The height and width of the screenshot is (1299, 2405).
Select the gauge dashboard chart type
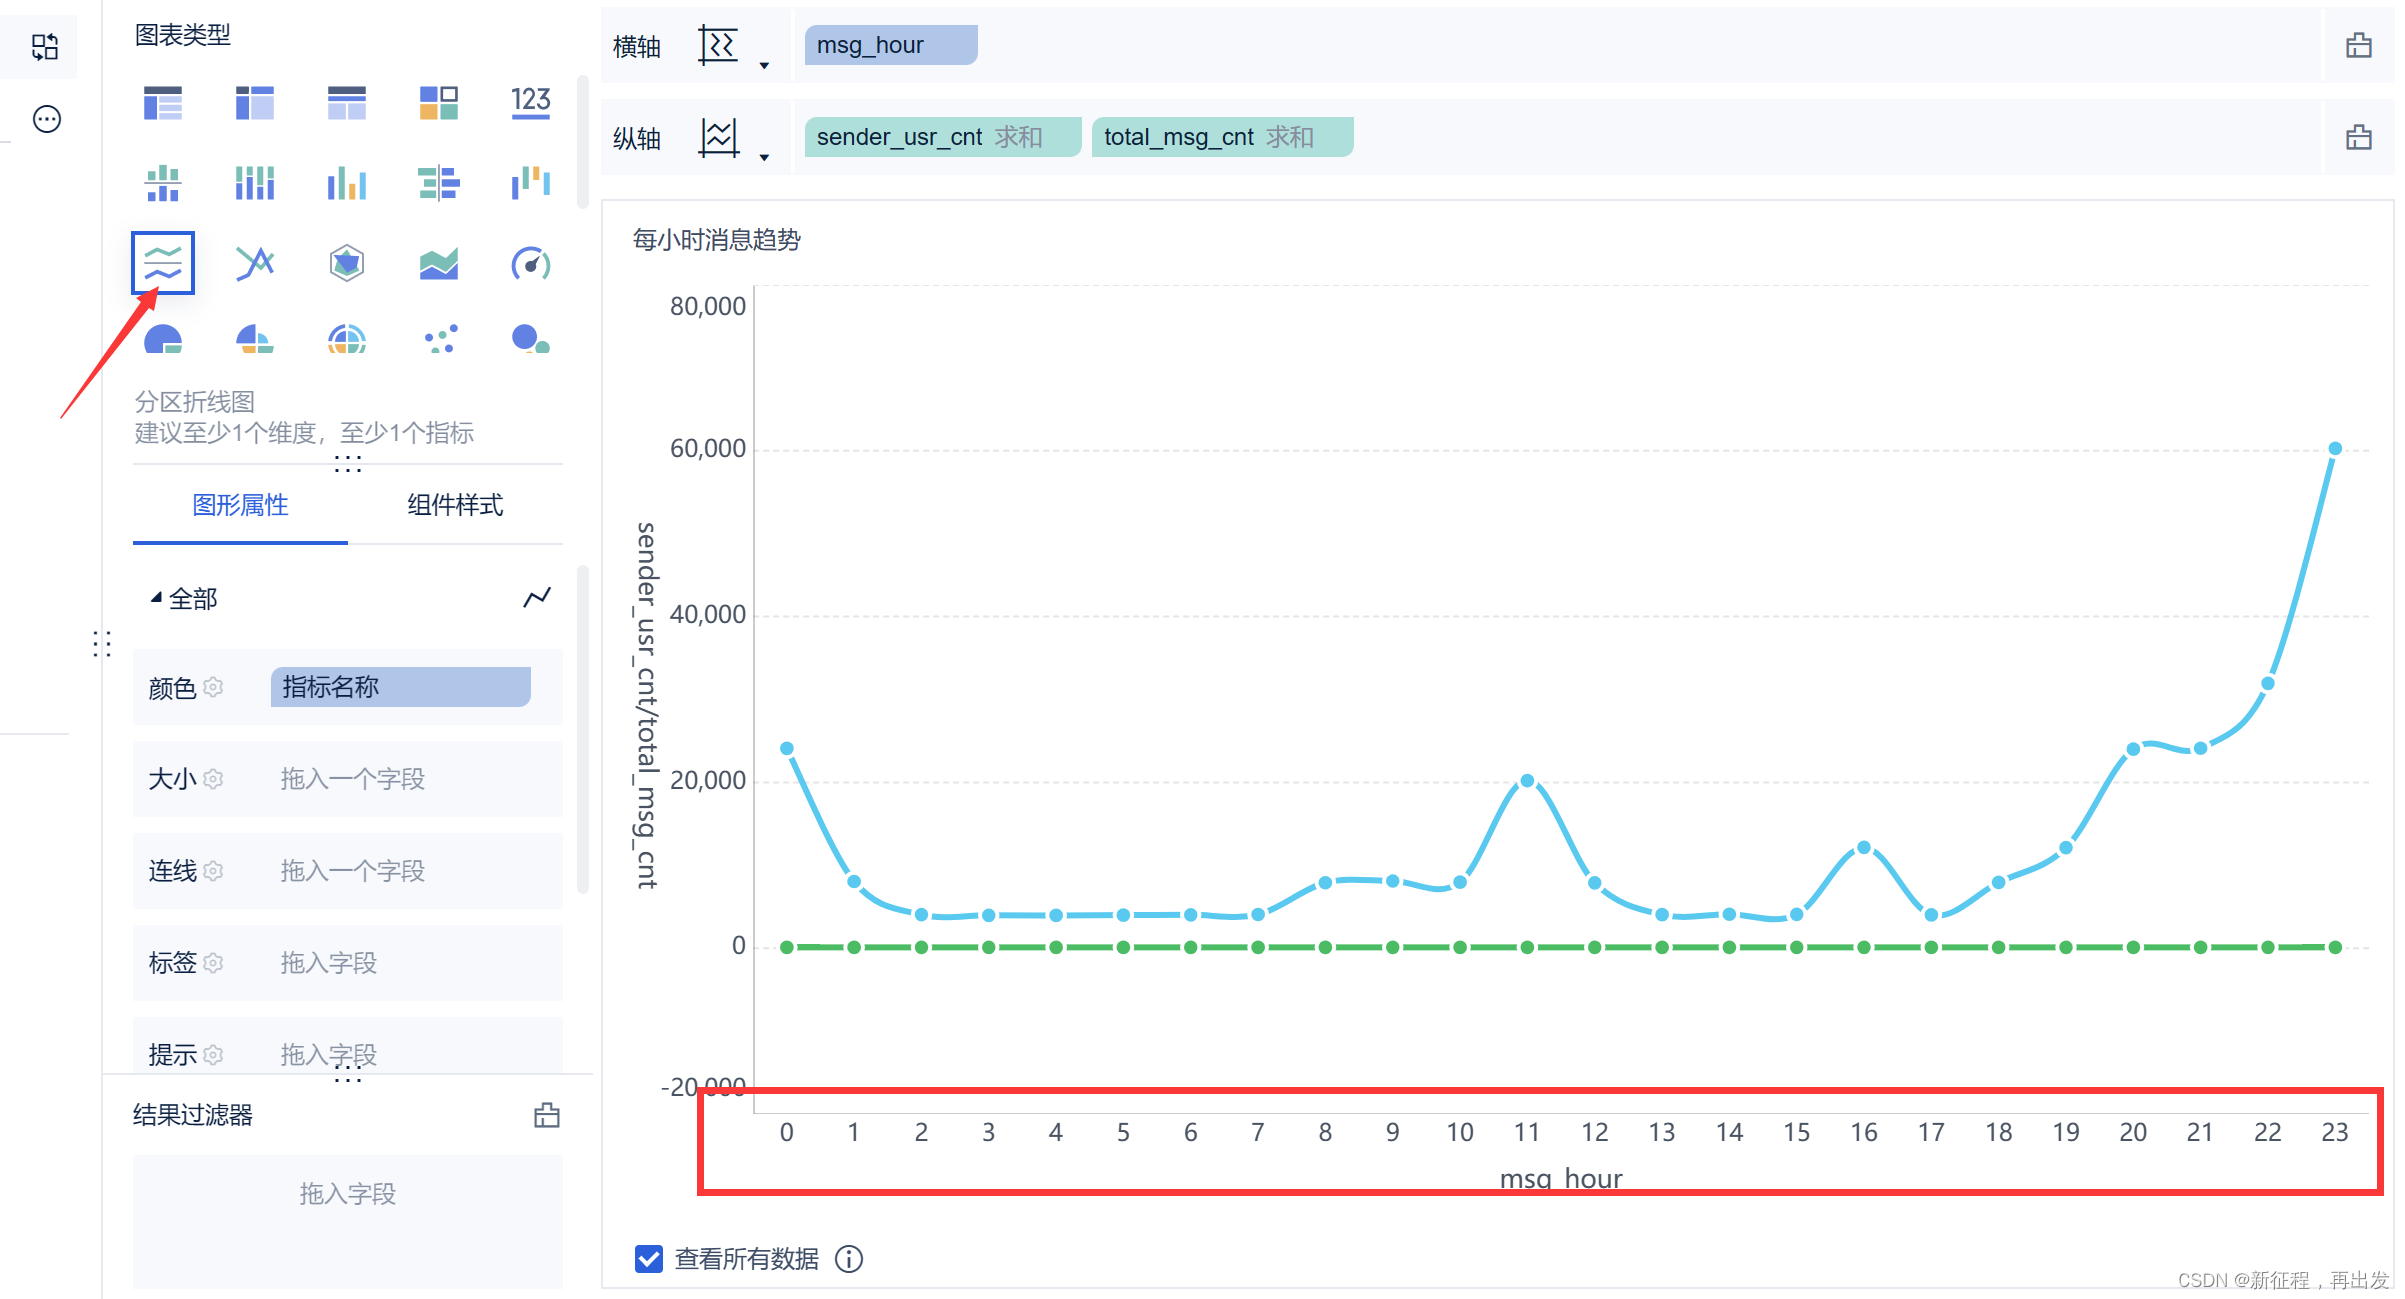coord(531,263)
